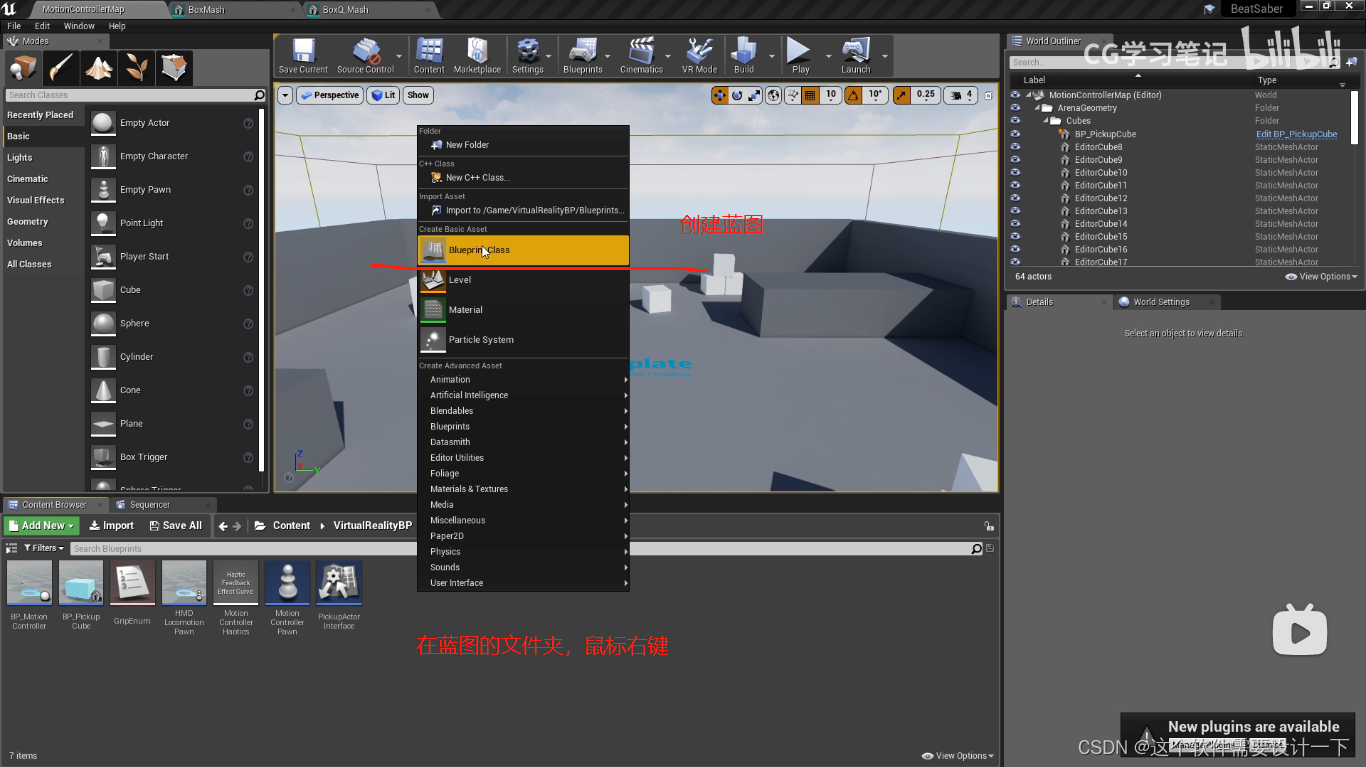Toggle scale snapping in viewport toolbar
This screenshot has width=1366, height=767.
902,95
